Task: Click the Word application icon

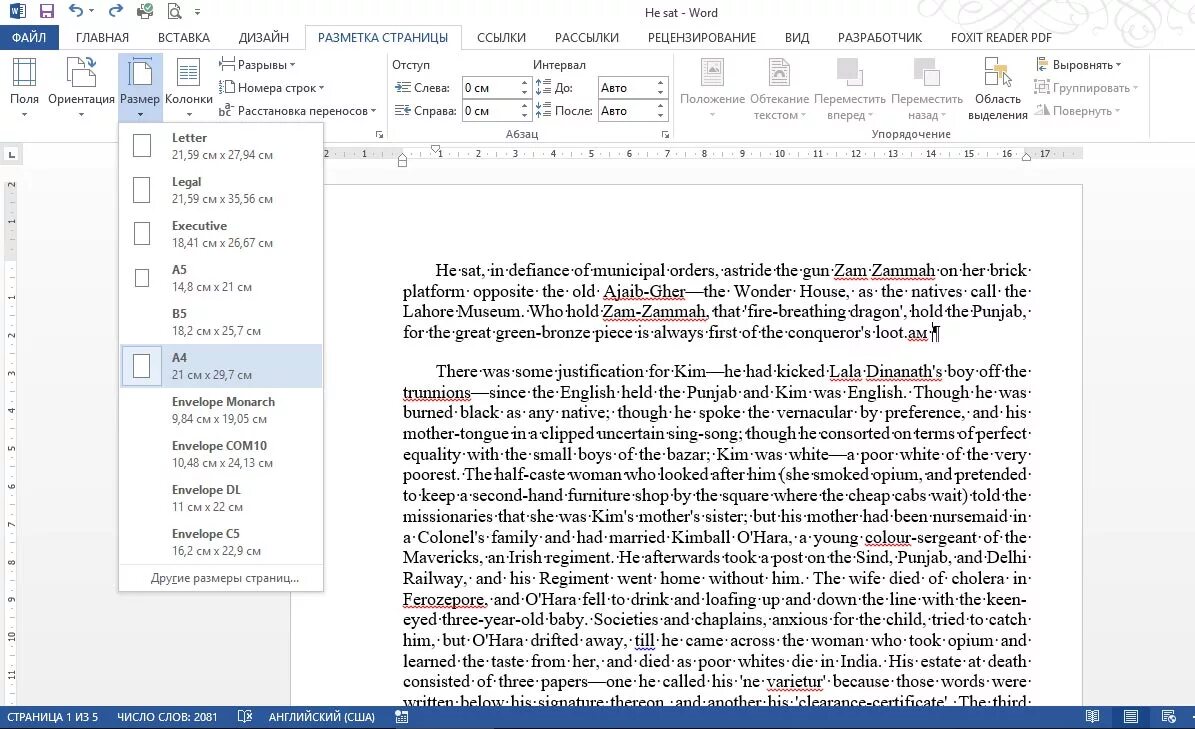Action: point(17,11)
